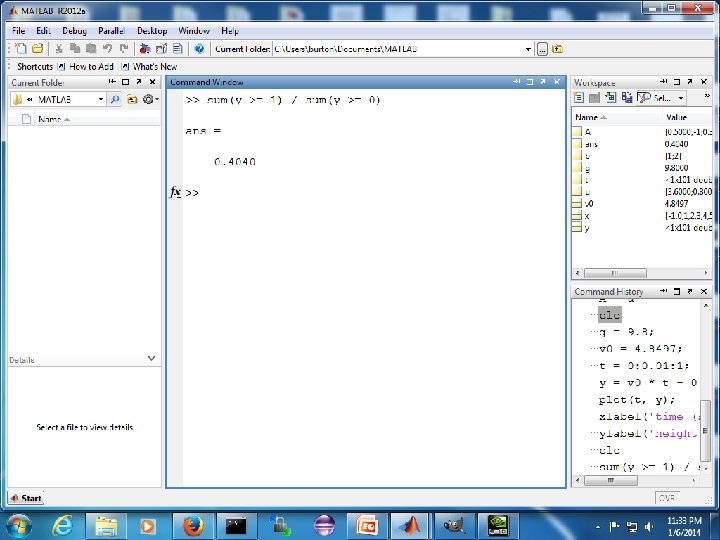Open the Edit menu
The width and height of the screenshot is (720, 540).
tap(44, 31)
